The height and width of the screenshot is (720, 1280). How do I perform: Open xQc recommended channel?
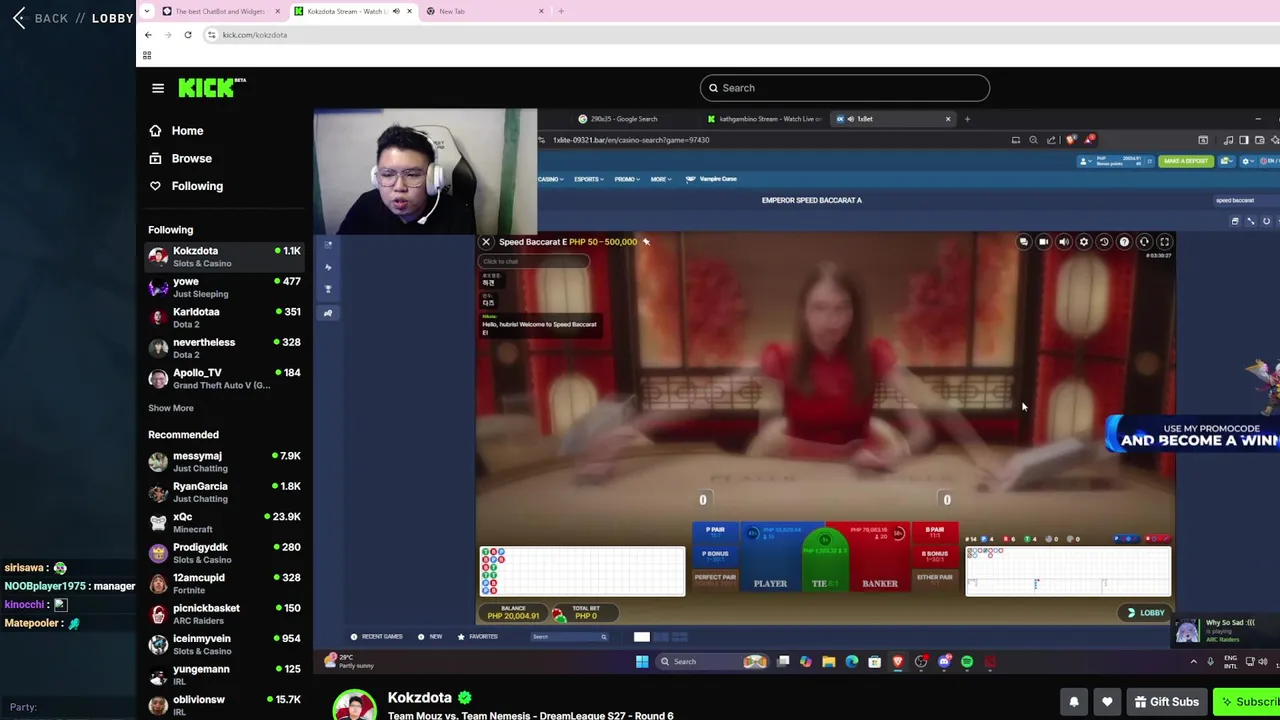225,523
